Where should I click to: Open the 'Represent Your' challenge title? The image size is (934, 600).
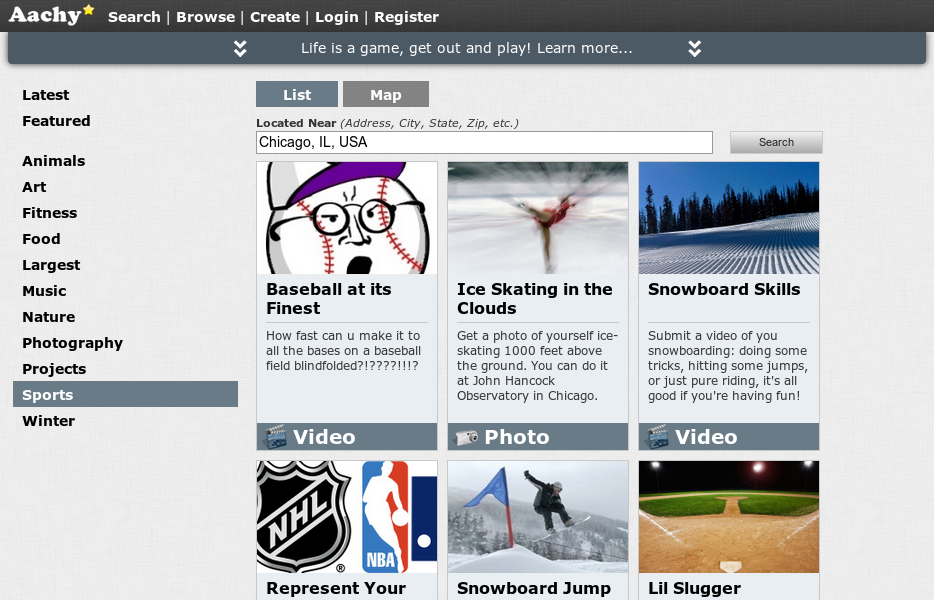(336, 588)
